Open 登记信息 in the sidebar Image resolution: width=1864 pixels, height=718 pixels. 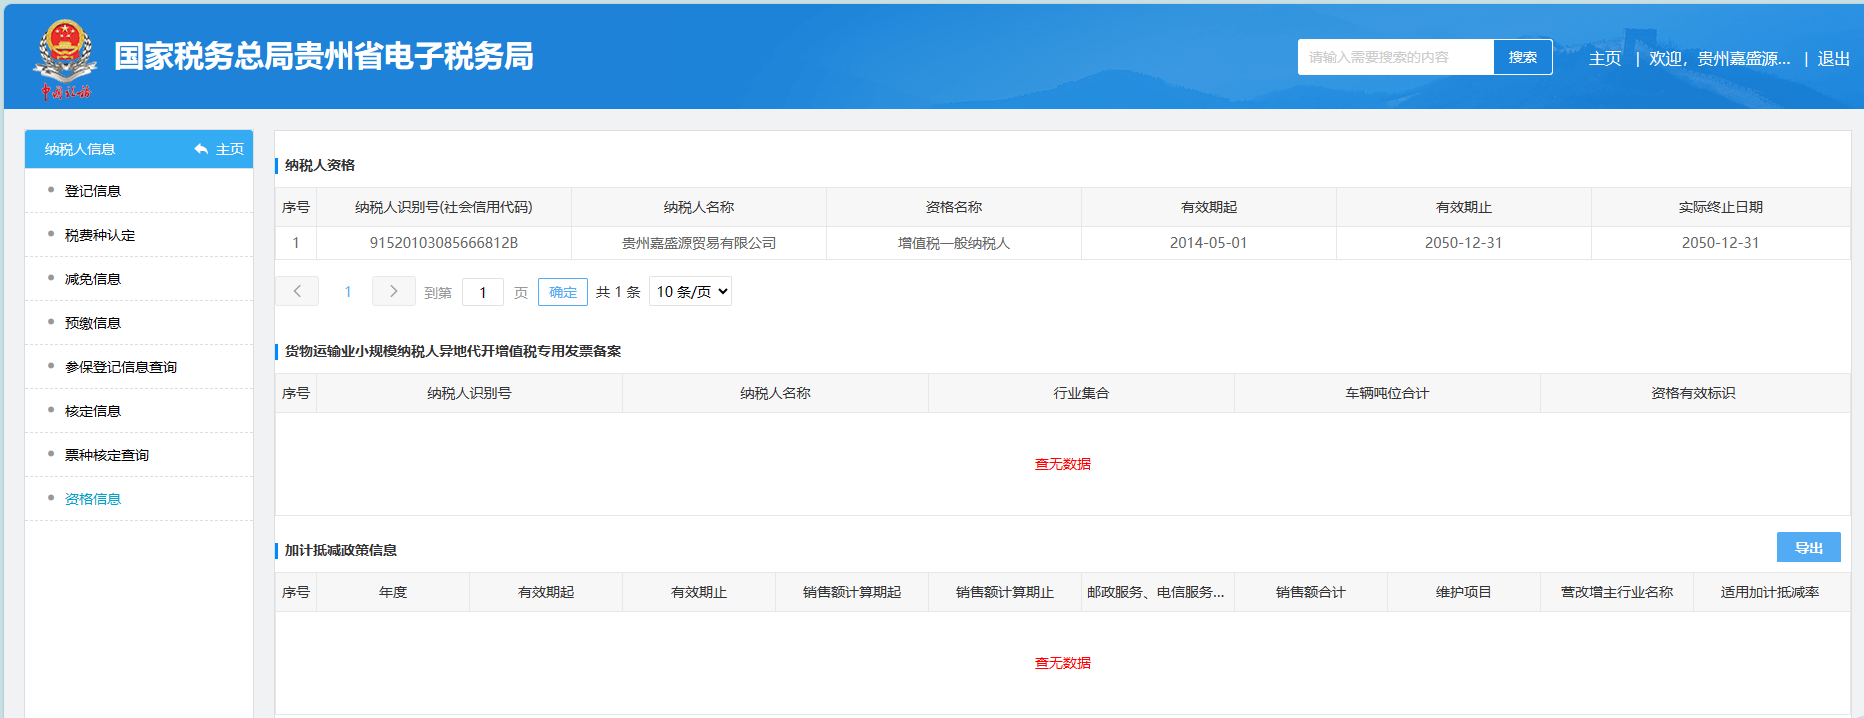93,191
